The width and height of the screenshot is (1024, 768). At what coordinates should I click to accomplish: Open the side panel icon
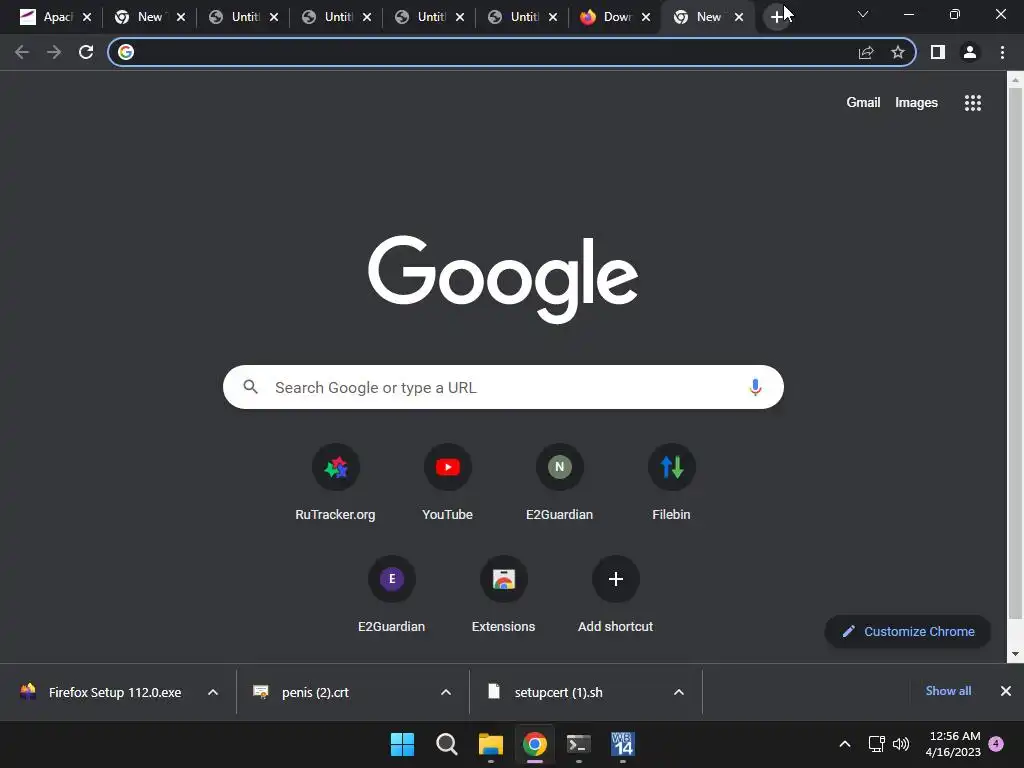coord(938,52)
